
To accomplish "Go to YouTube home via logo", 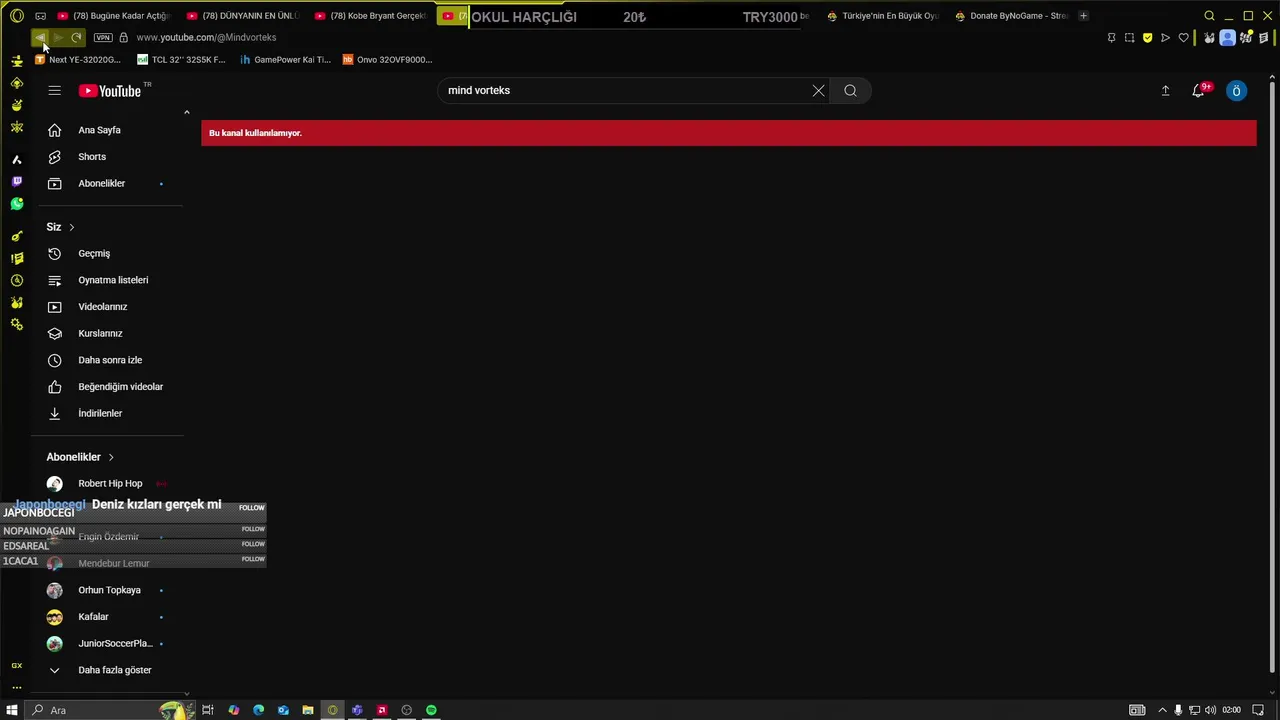I will (x=110, y=91).
